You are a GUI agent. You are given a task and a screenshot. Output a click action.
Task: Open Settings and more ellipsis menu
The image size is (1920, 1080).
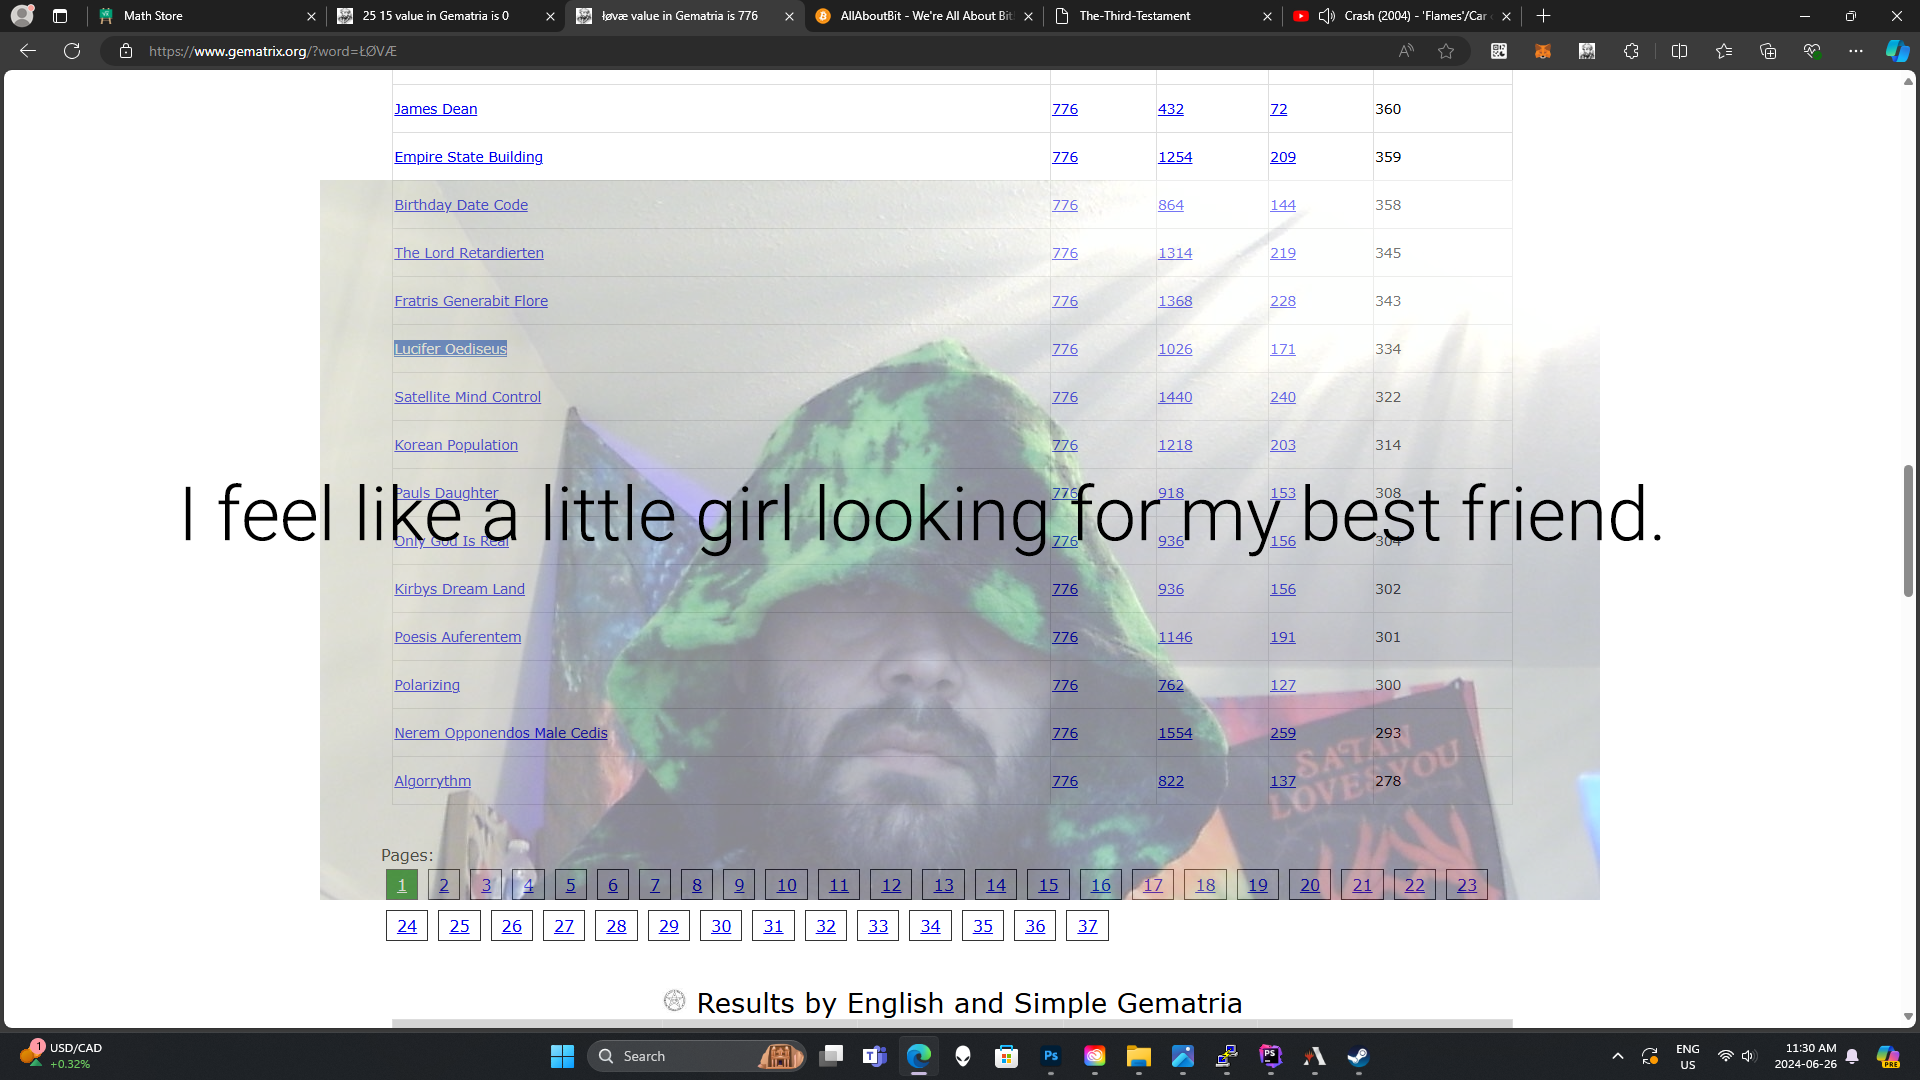(x=1855, y=51)
